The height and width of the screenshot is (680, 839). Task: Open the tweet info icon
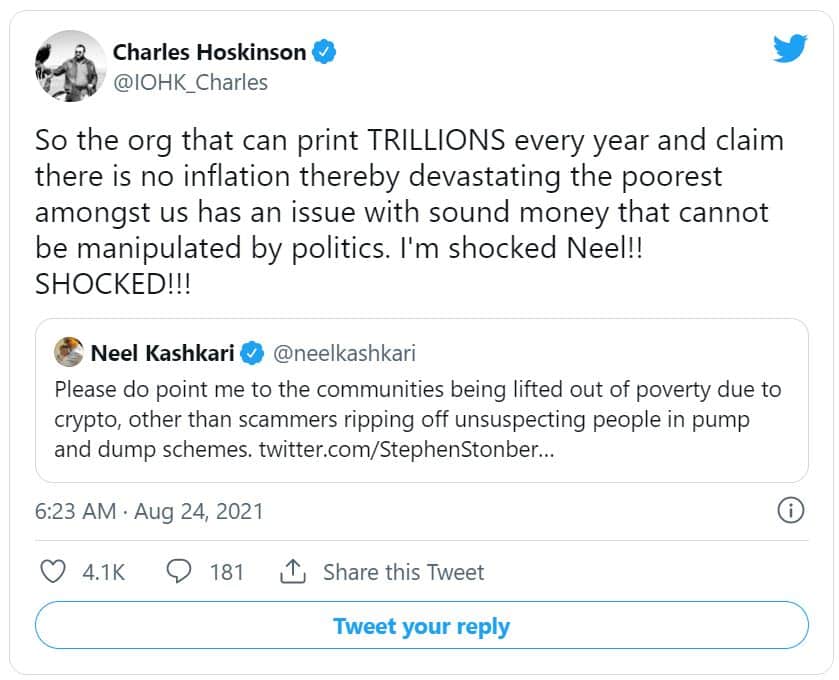tap(790, 511)
